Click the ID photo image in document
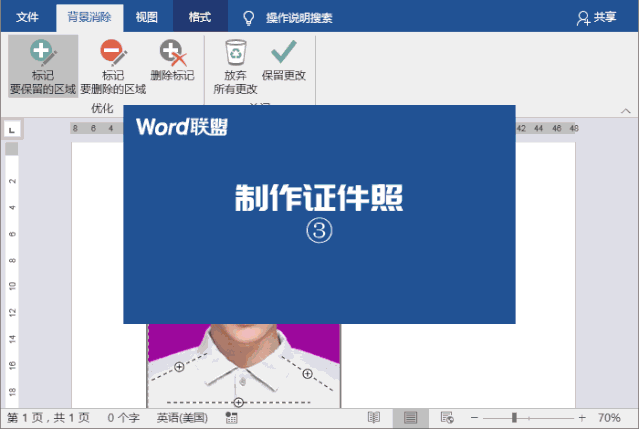 pyautogui.click(x=244, y=366)
